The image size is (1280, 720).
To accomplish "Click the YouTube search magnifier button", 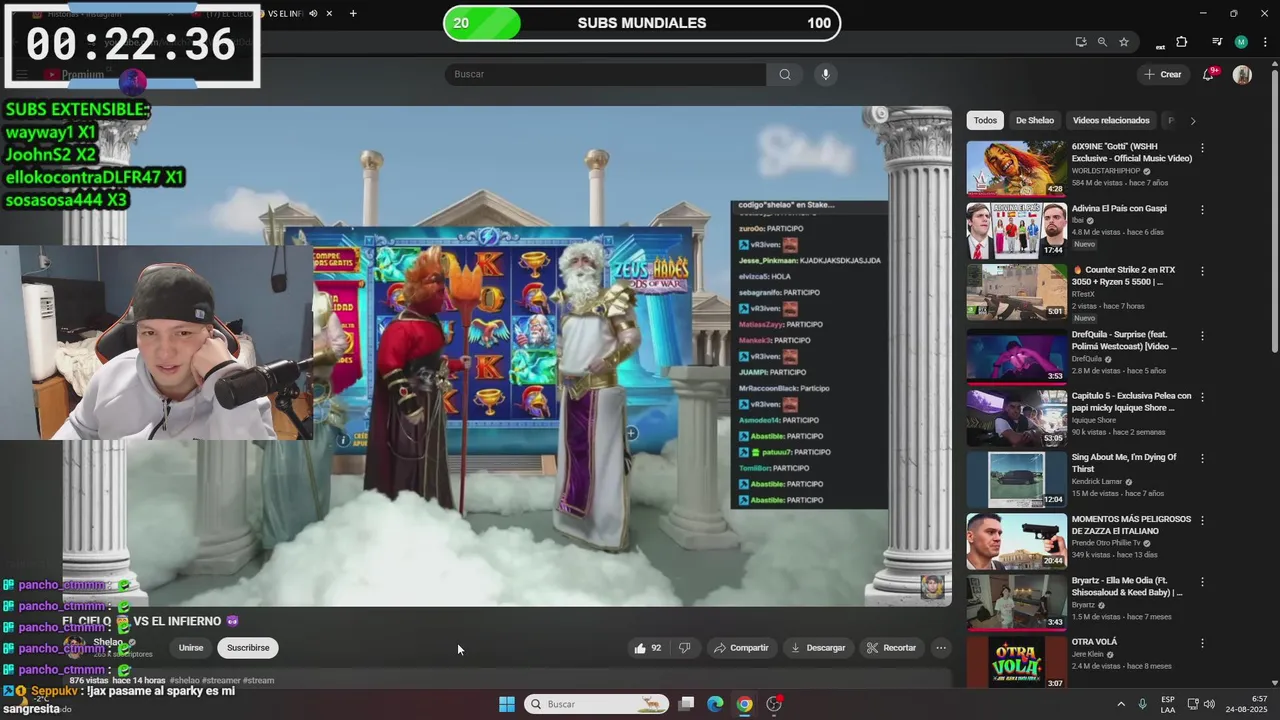I will pyautogui.click(x=785, y=74).
